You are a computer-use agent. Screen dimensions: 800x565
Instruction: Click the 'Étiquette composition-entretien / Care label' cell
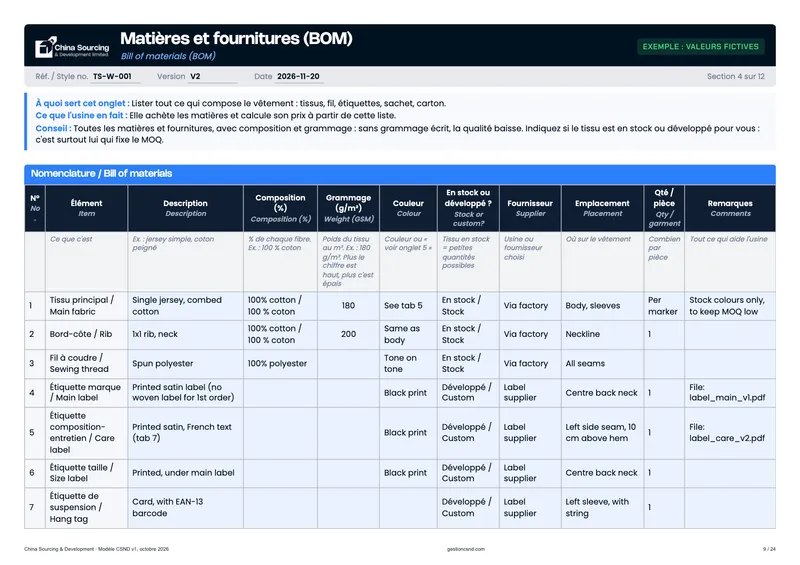(86, 433)
